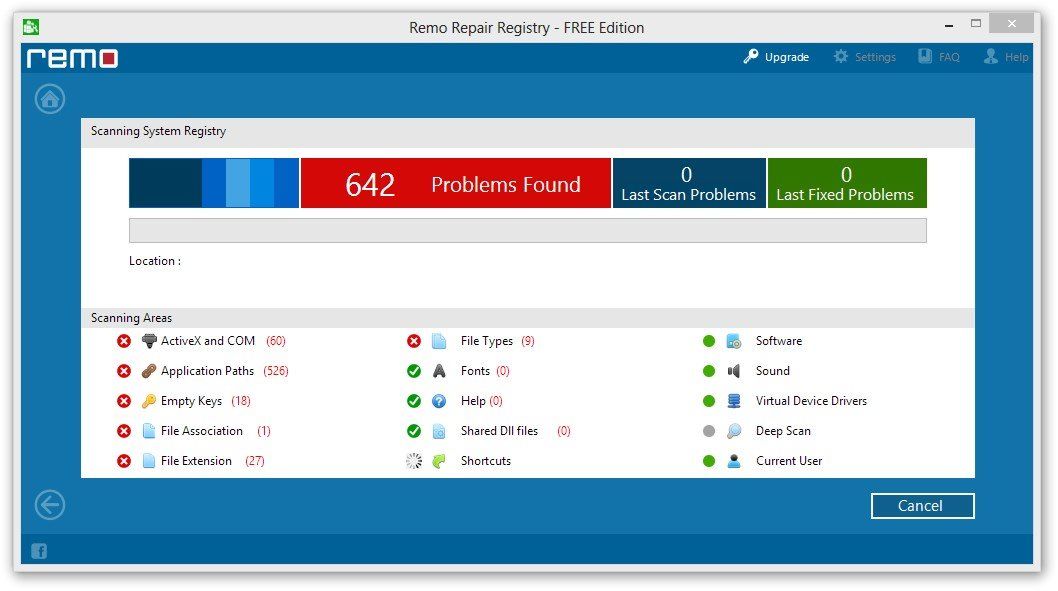Click the Last Fixed Problems tile

pos(847,184)
